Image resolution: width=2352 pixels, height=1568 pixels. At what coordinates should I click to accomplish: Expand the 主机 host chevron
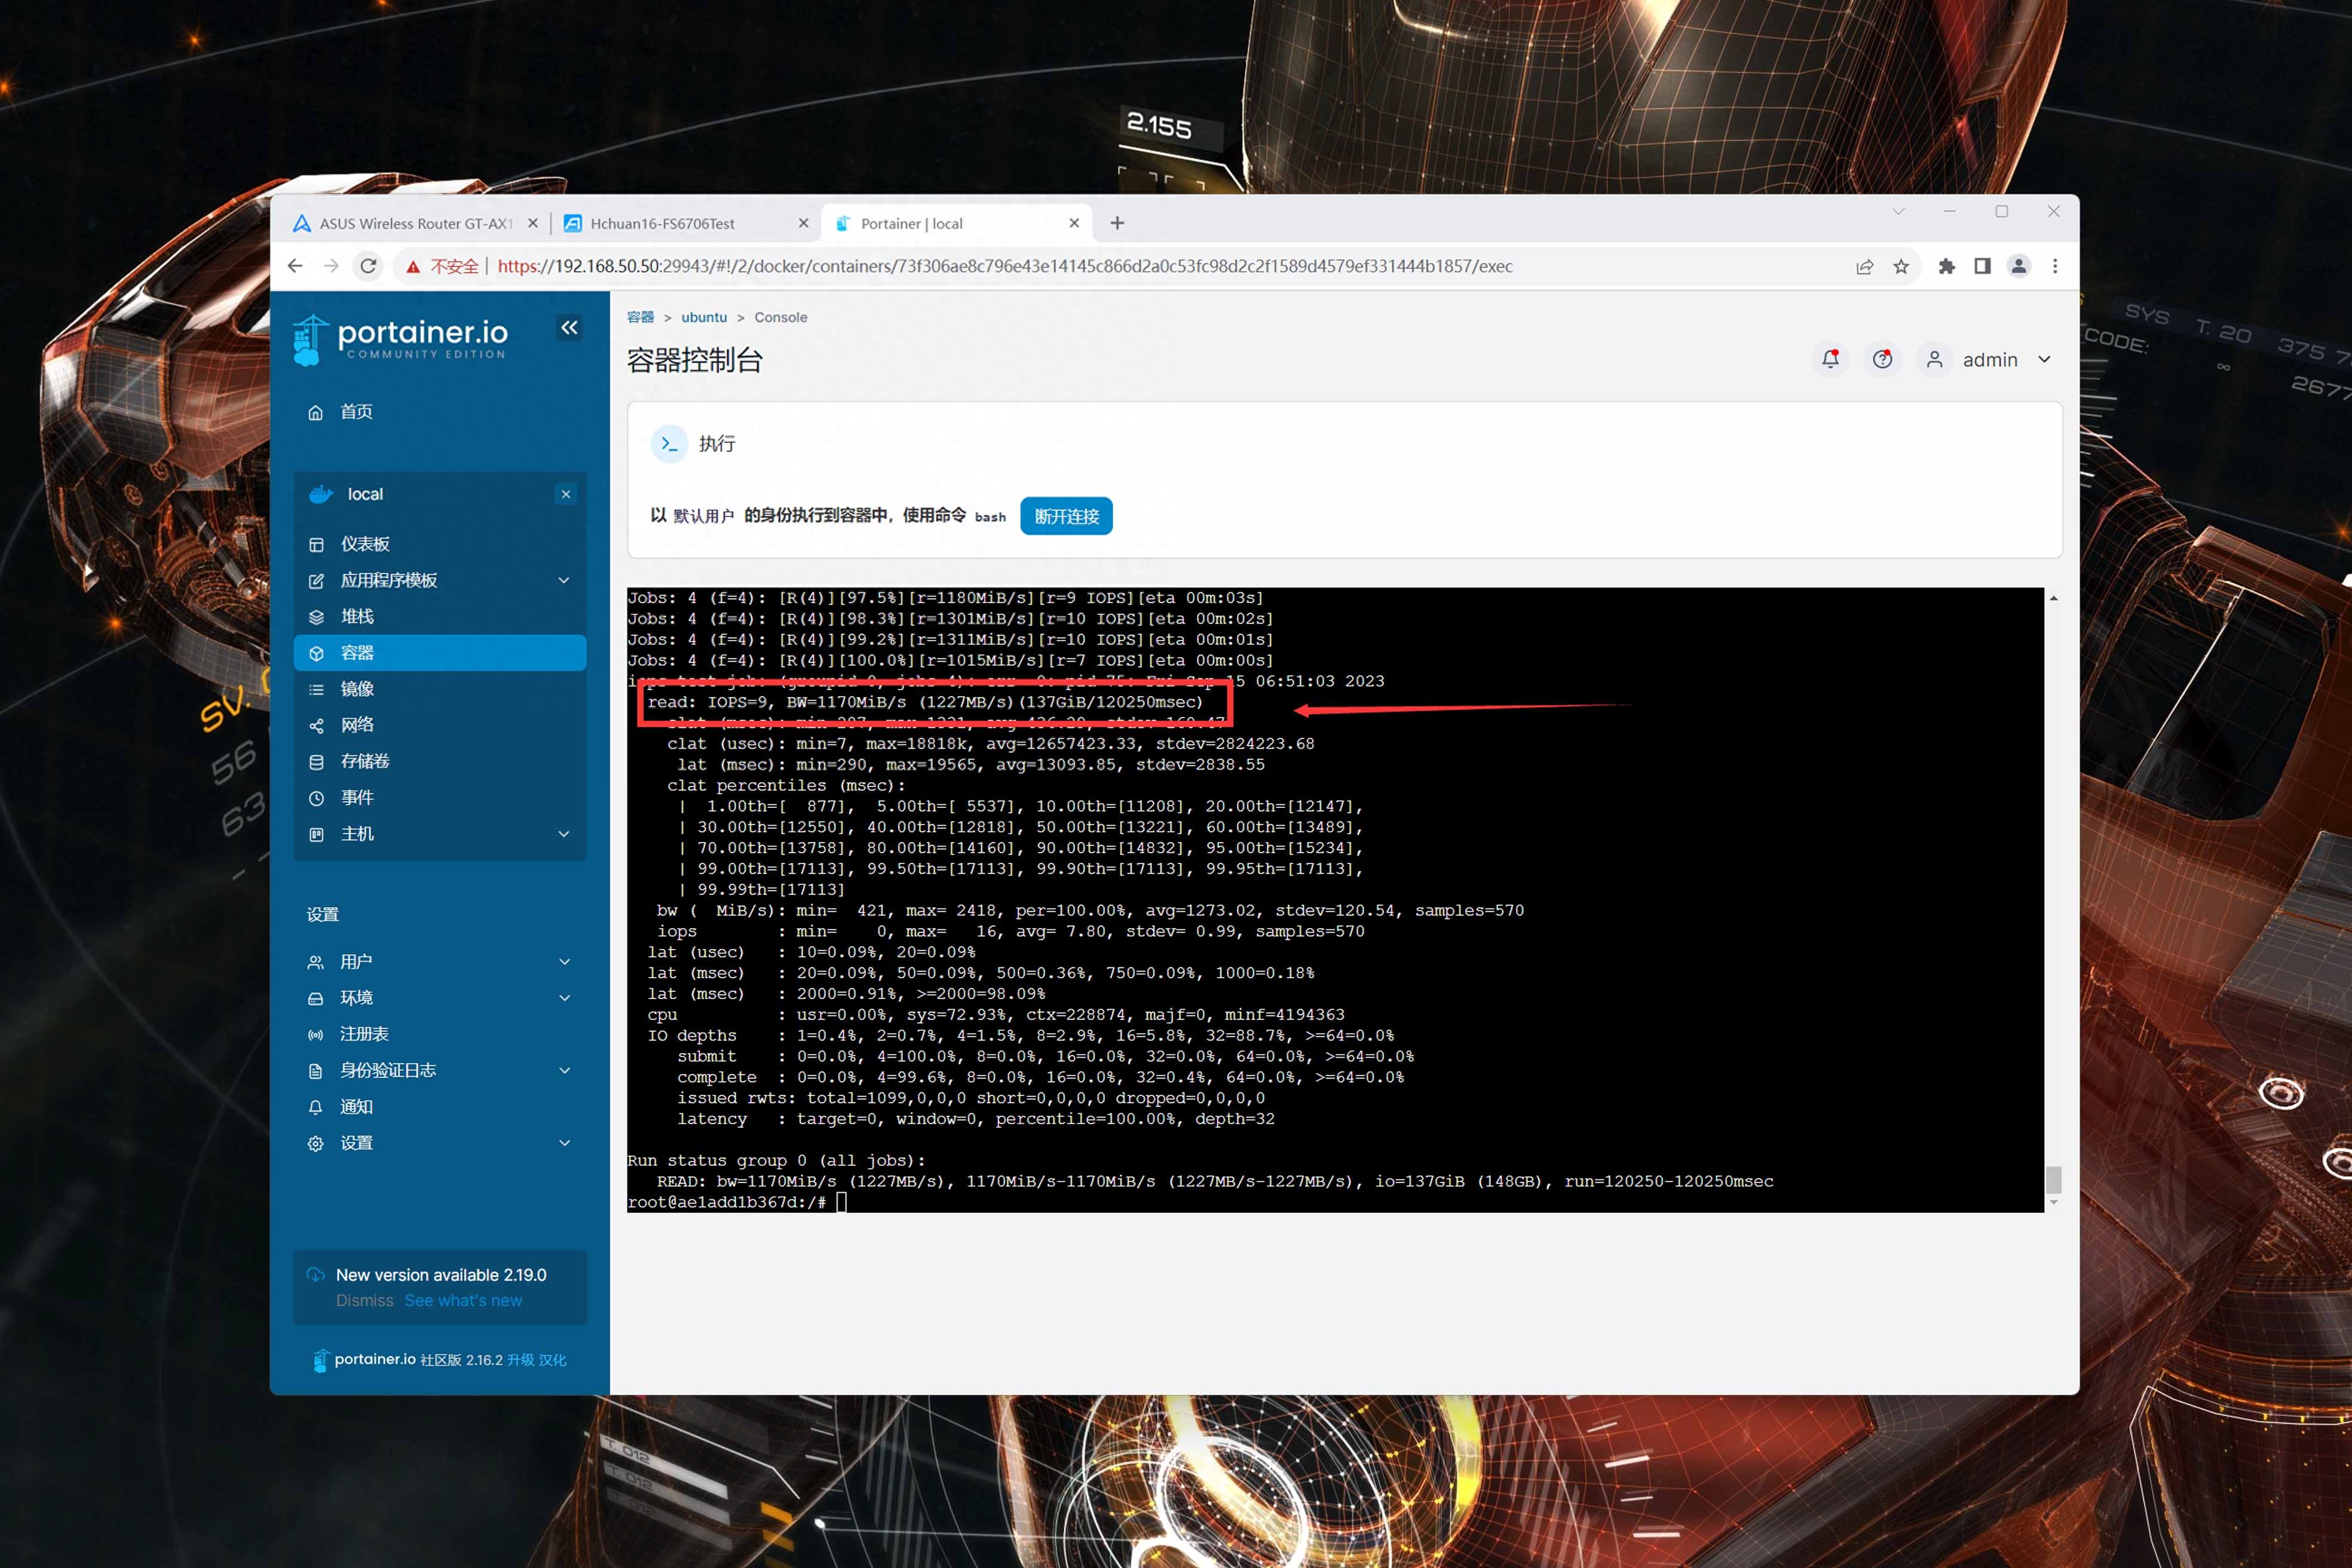pos(564,834)
